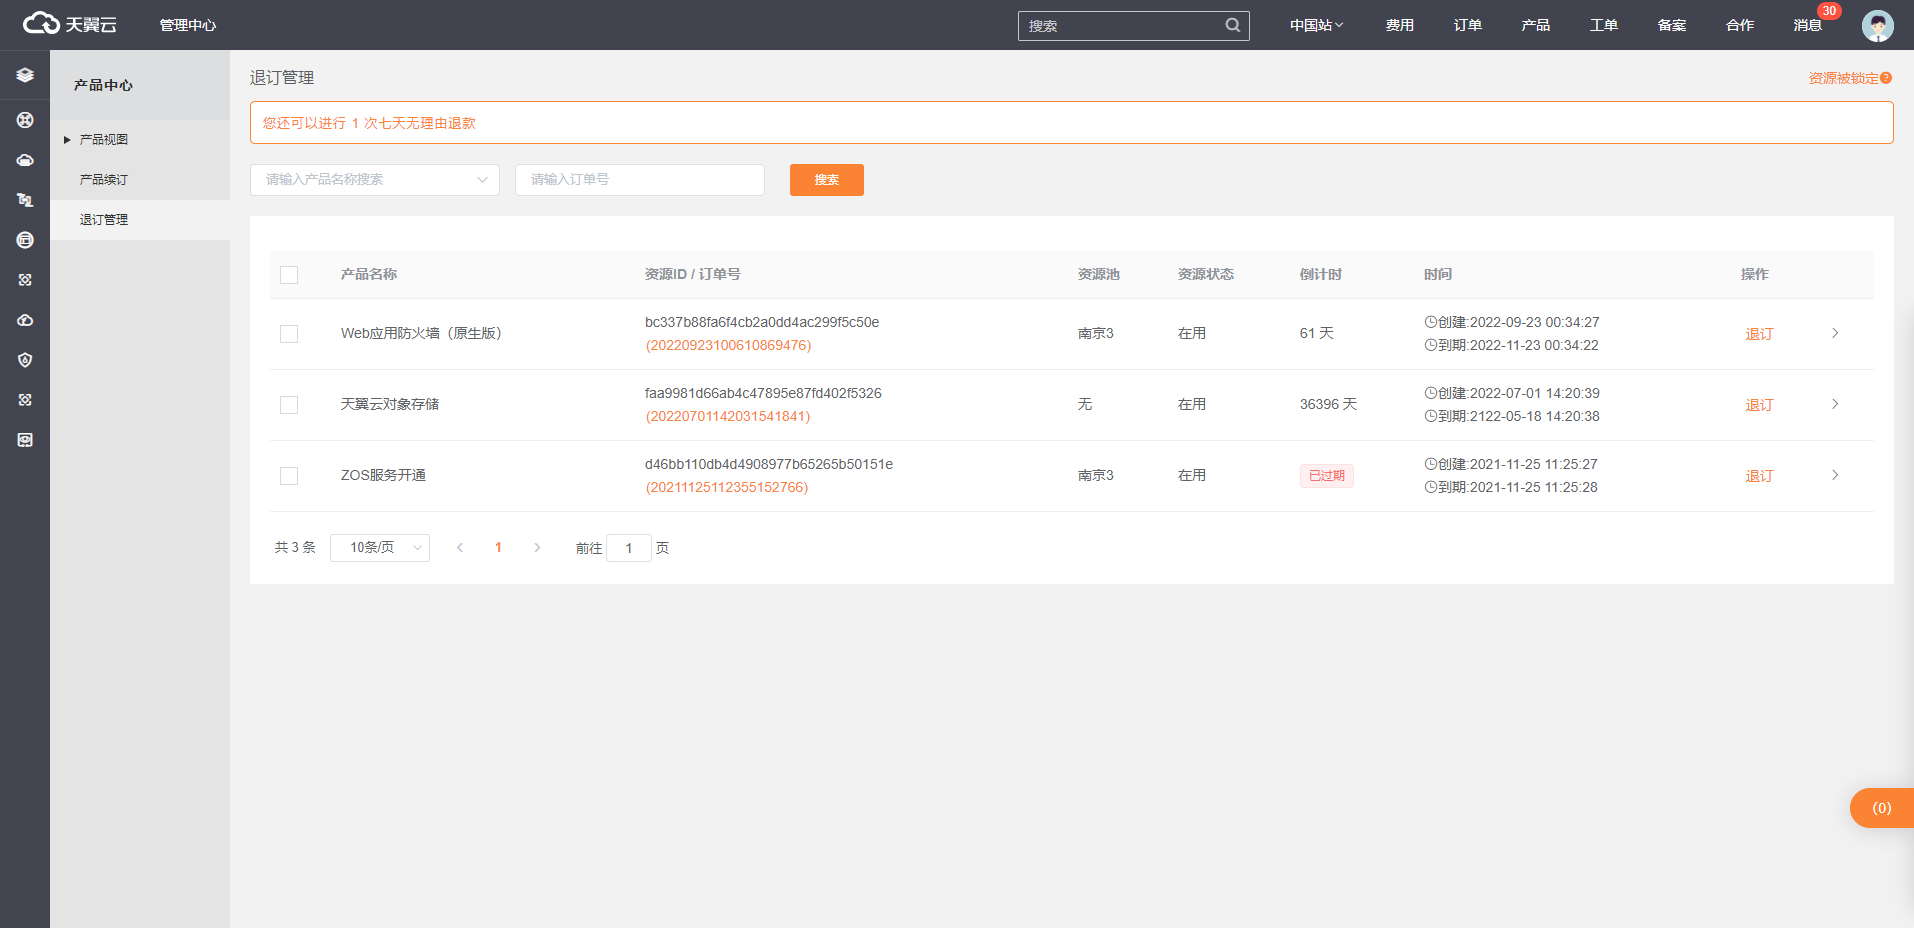Check the 天翼云对象存储 row checkbox
Screen dimensions: 1914x928
pyautogui.click(x=289, y=405)
